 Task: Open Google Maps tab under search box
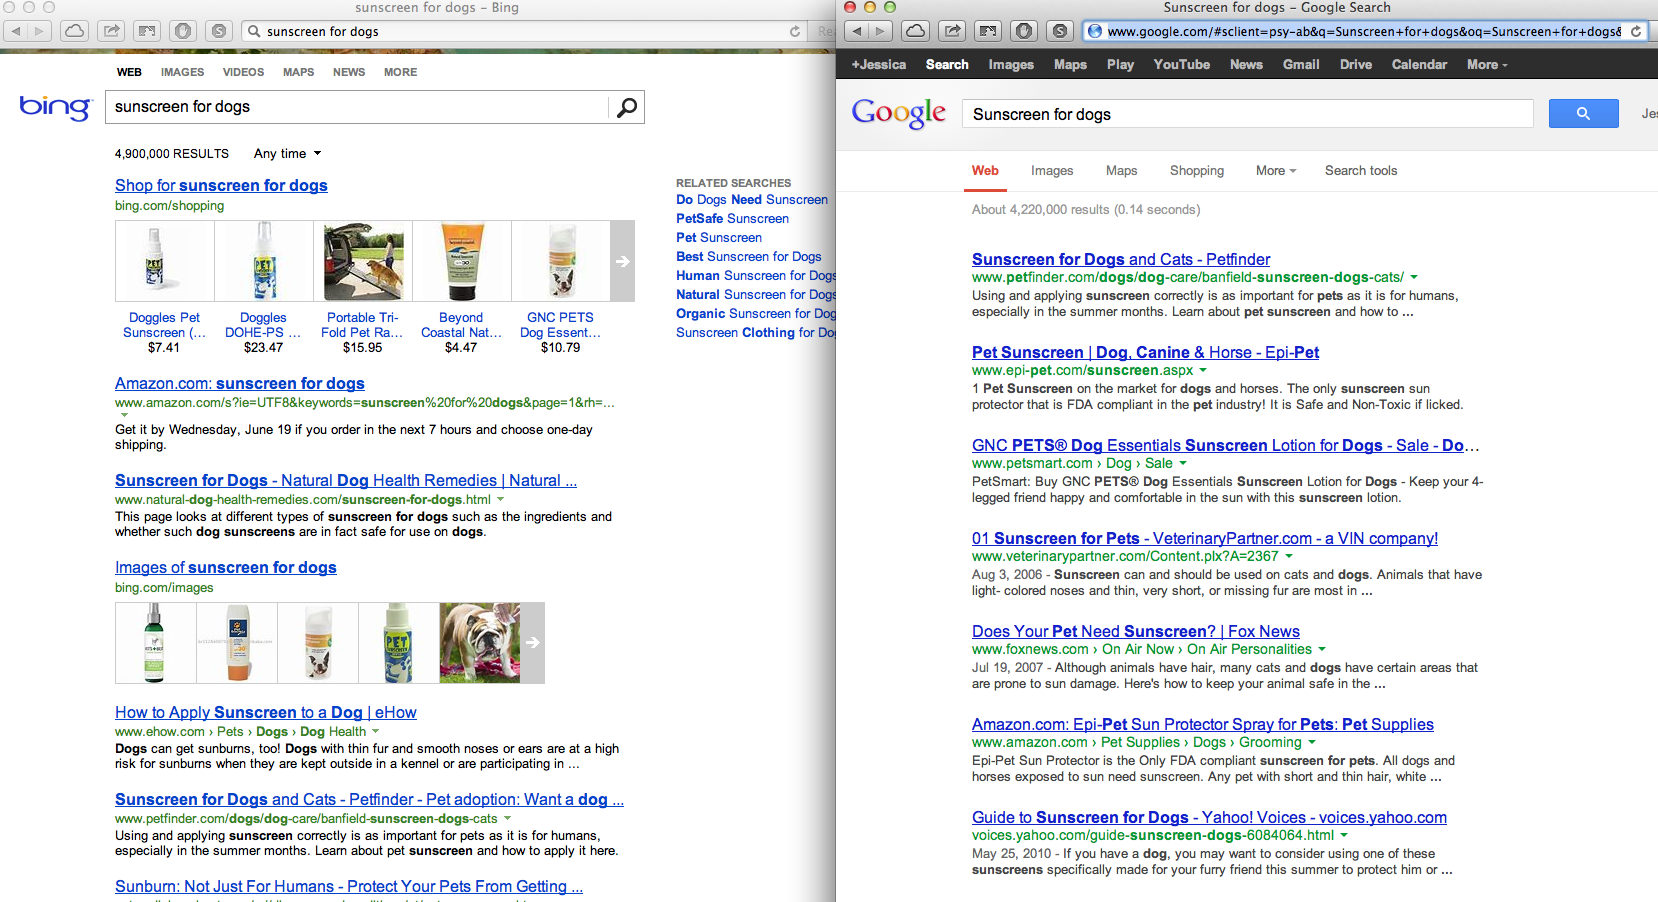pos(1121,171)
